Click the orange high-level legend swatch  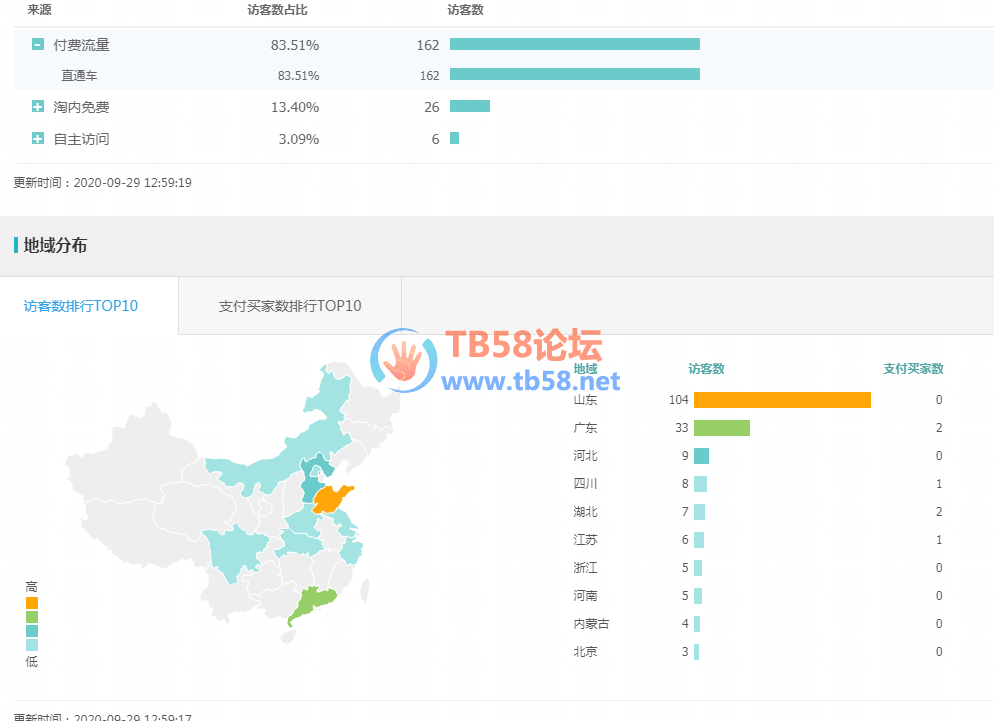(32, 603)
